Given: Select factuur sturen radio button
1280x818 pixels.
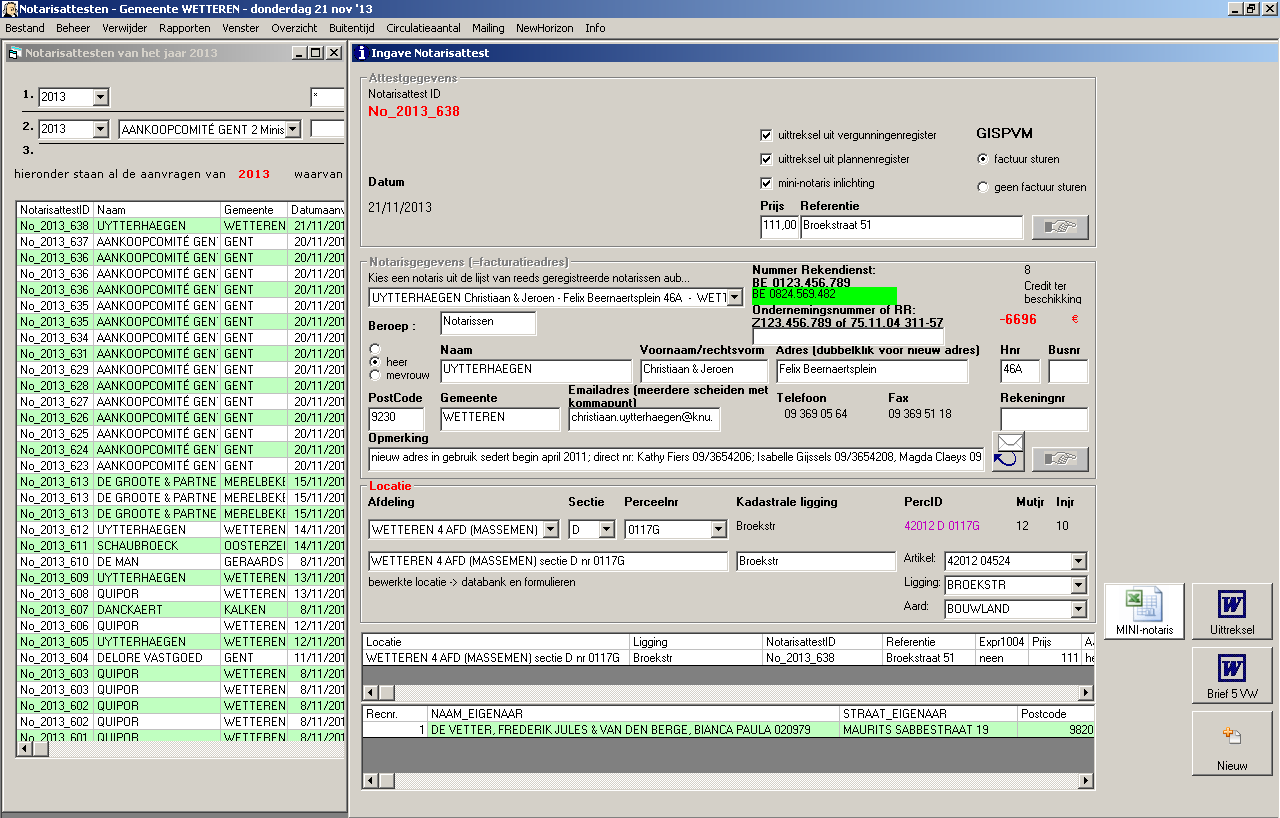Looking at the screenshot, I should [x=983, y=159].
